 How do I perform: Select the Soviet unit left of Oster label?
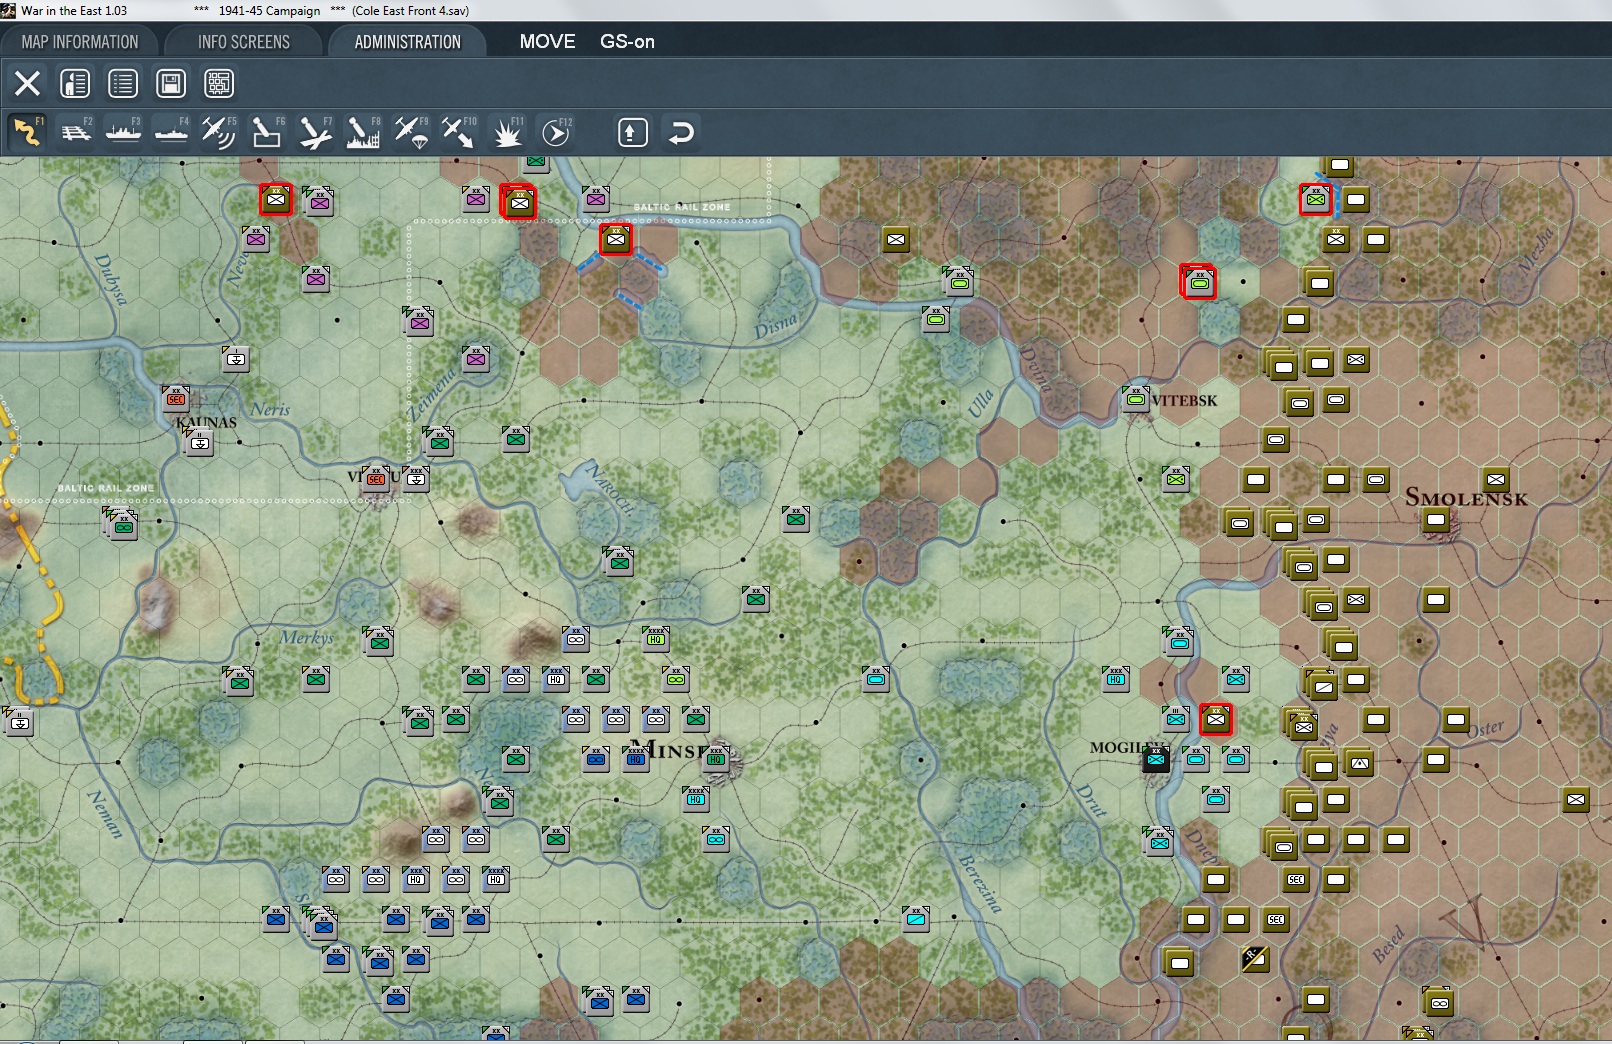1456,720
